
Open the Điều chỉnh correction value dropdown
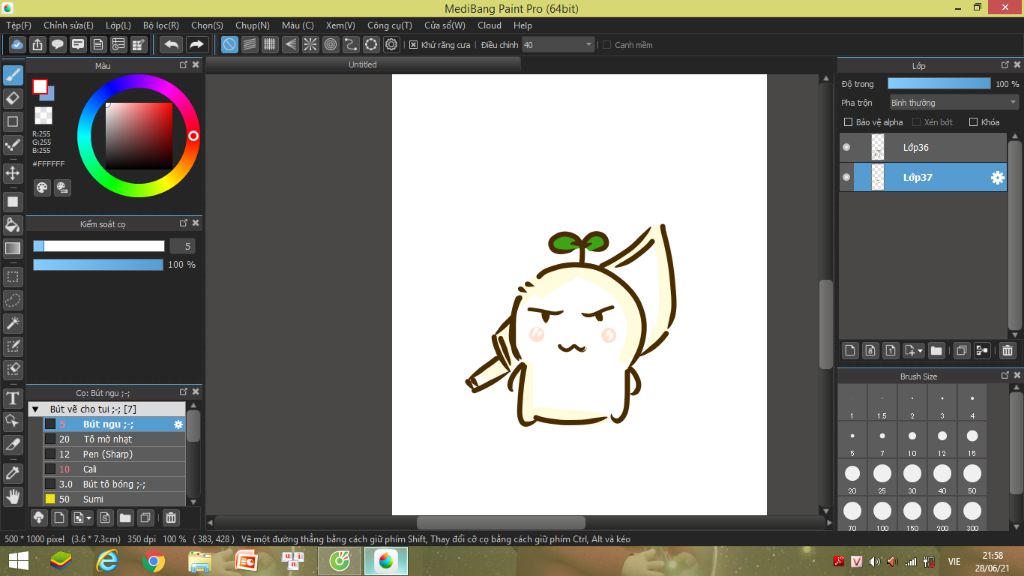557,45
